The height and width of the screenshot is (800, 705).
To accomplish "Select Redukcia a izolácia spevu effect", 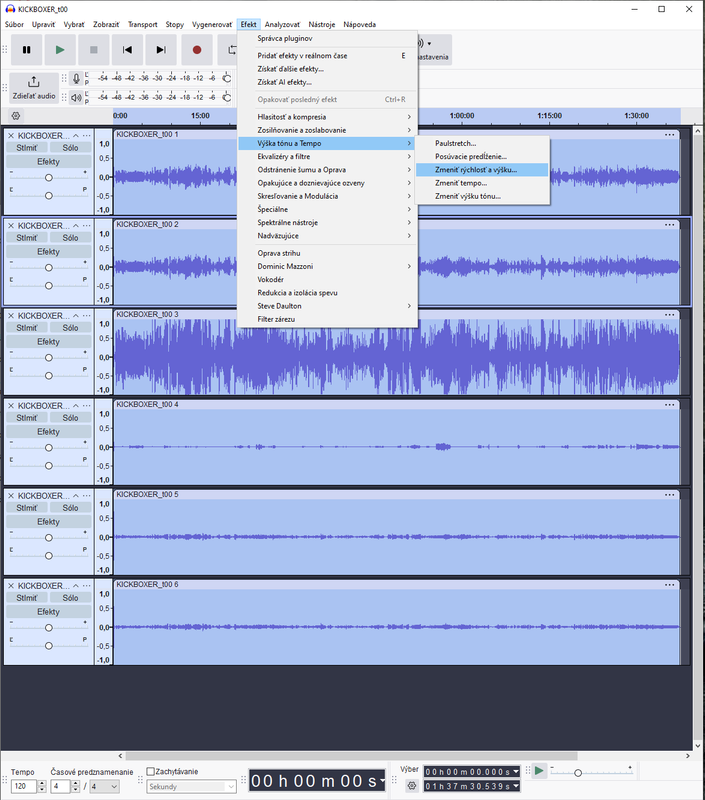I will [328, 293].
